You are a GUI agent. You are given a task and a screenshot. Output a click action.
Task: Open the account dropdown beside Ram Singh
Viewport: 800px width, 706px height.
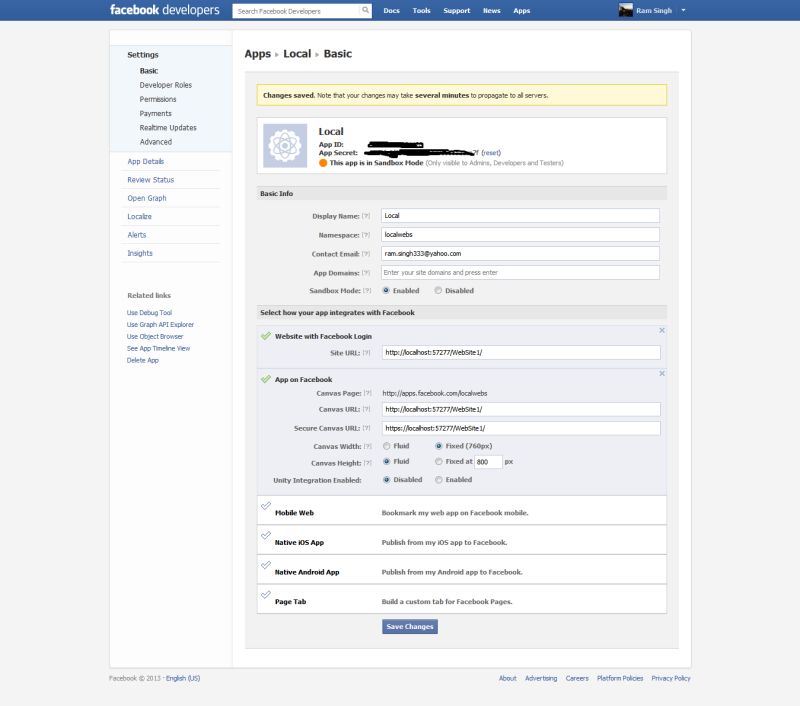point(684,10)
